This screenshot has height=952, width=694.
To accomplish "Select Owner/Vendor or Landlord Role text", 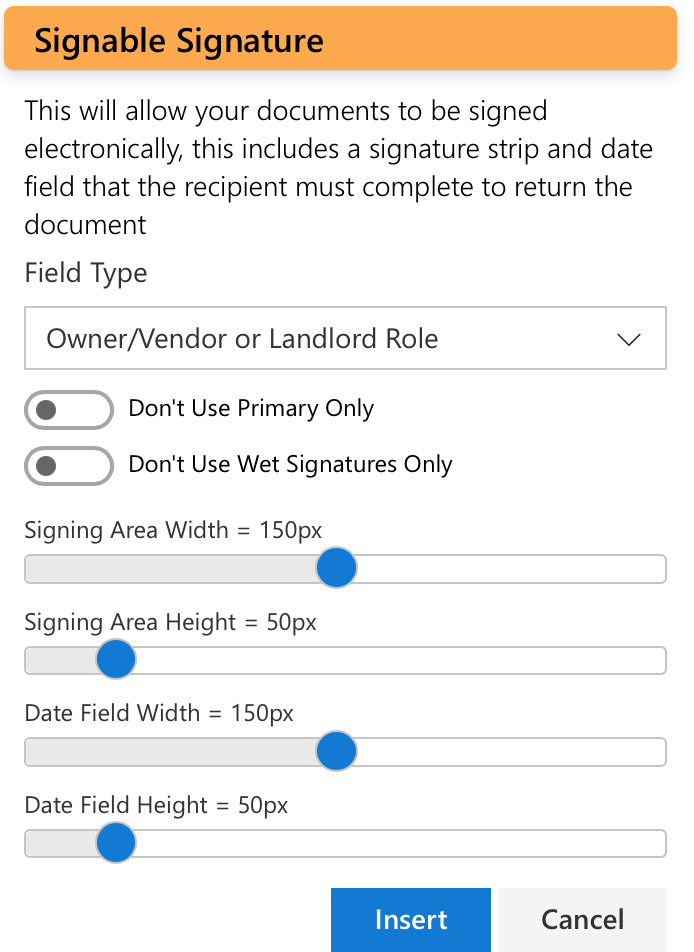I will 242,339.
